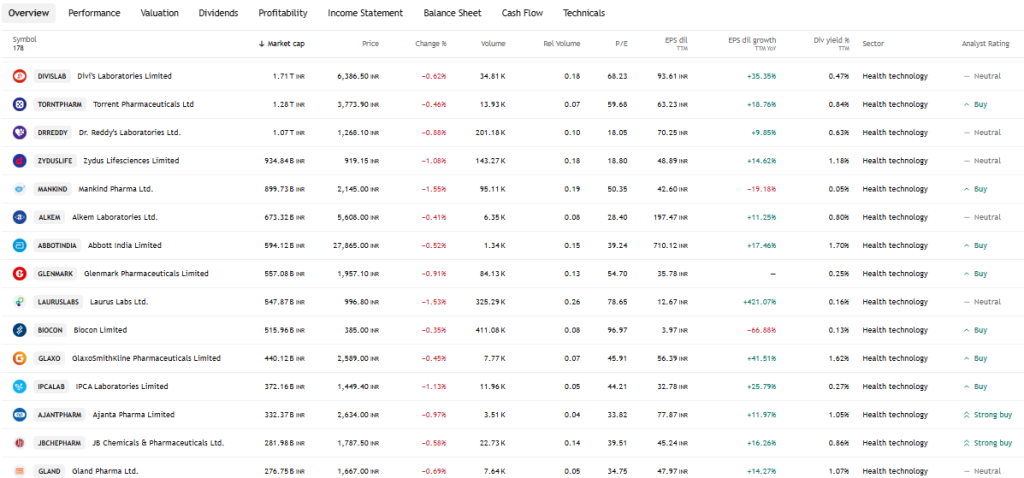
Task: Click the GlaxoSmithKline Pharmaceuticals logo icon
Action: click(20, 358)
